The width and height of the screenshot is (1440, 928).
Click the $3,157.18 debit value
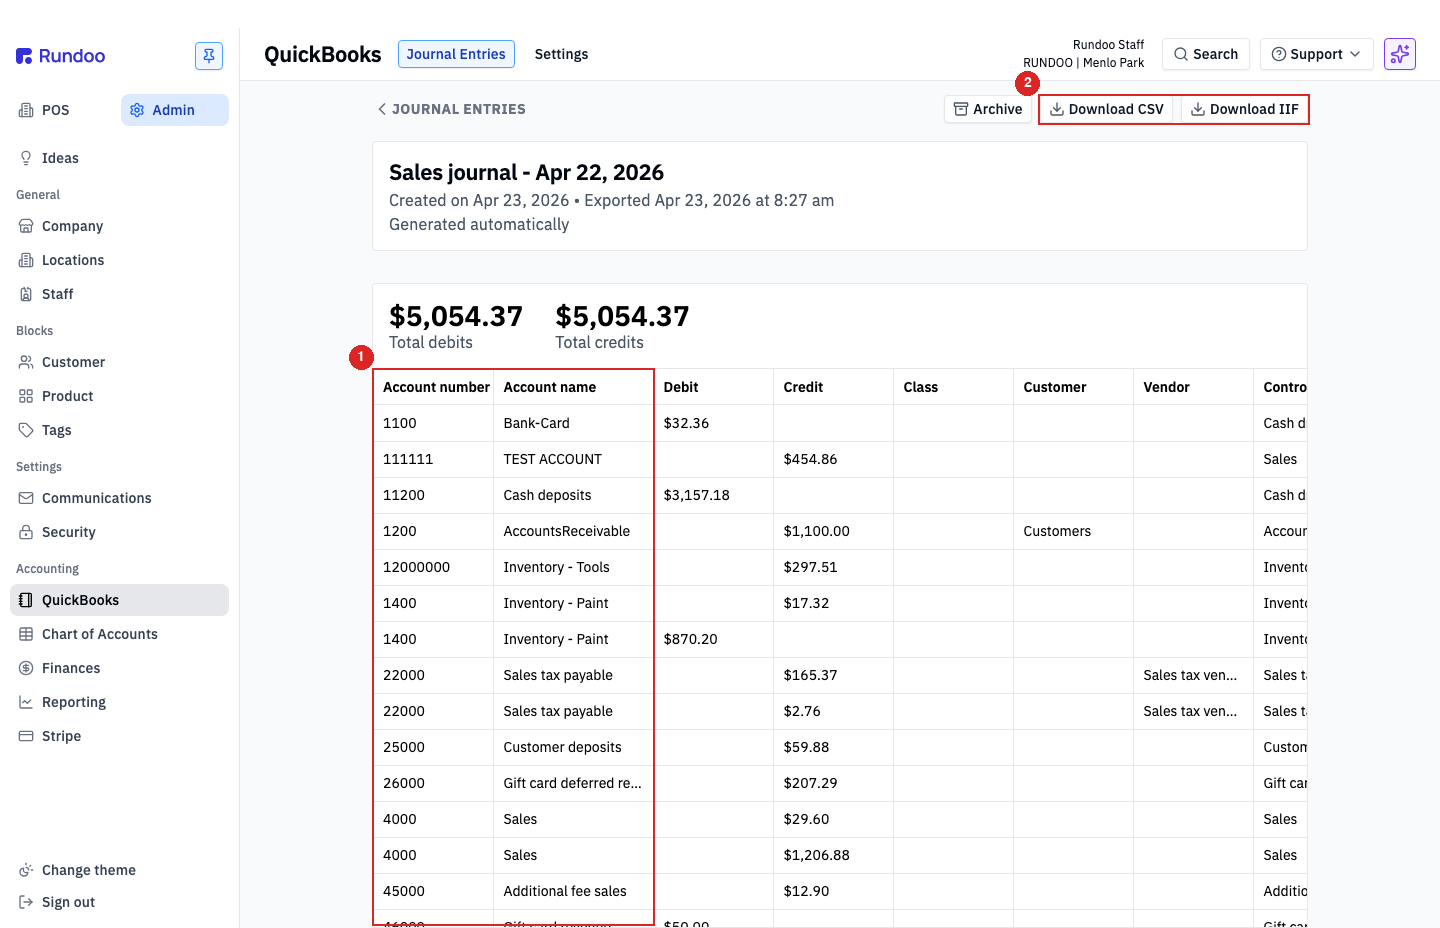coord(697,495)
